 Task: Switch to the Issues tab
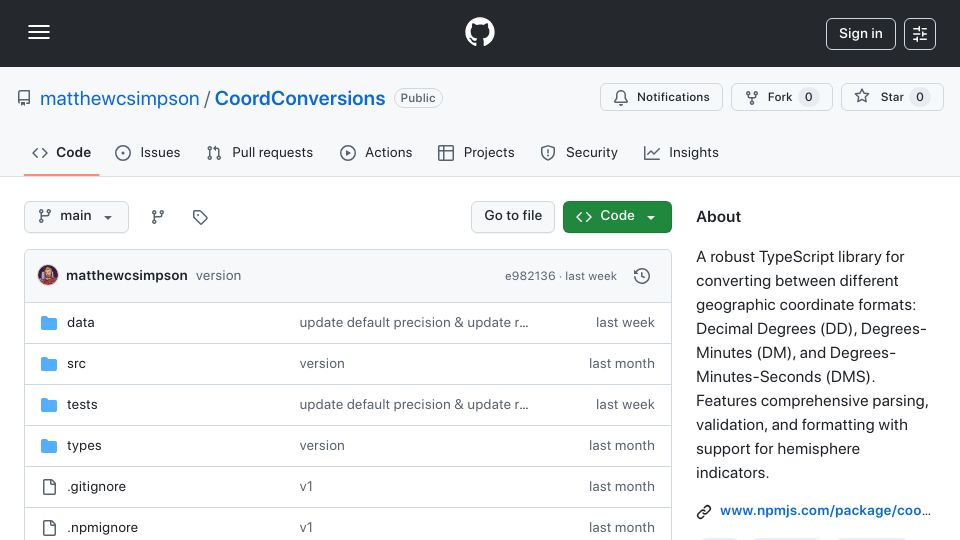point(148,152)
